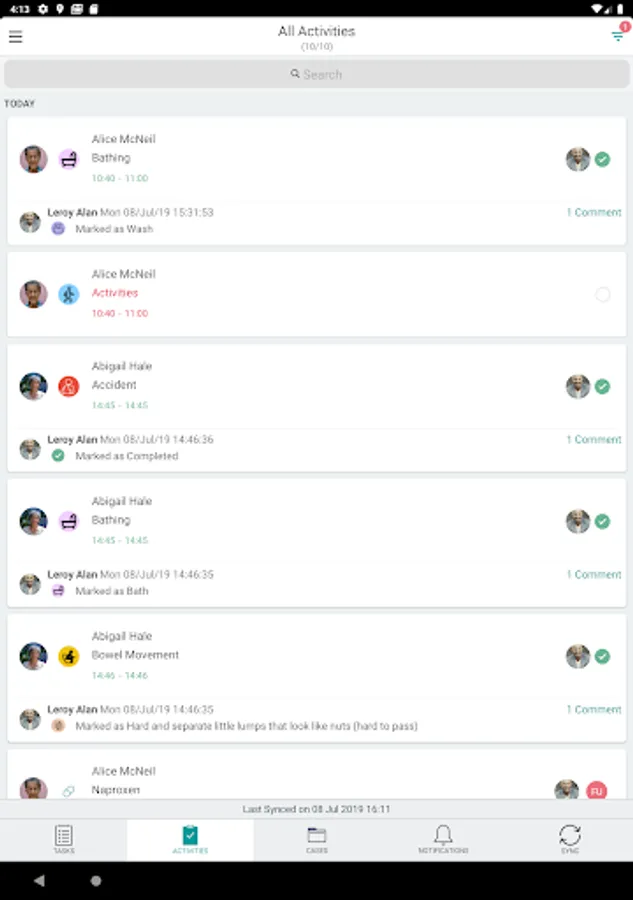Screen dimensions: 633x900
Task: Tap the yellow Bowel Movement icon
Action: [69, 656]
